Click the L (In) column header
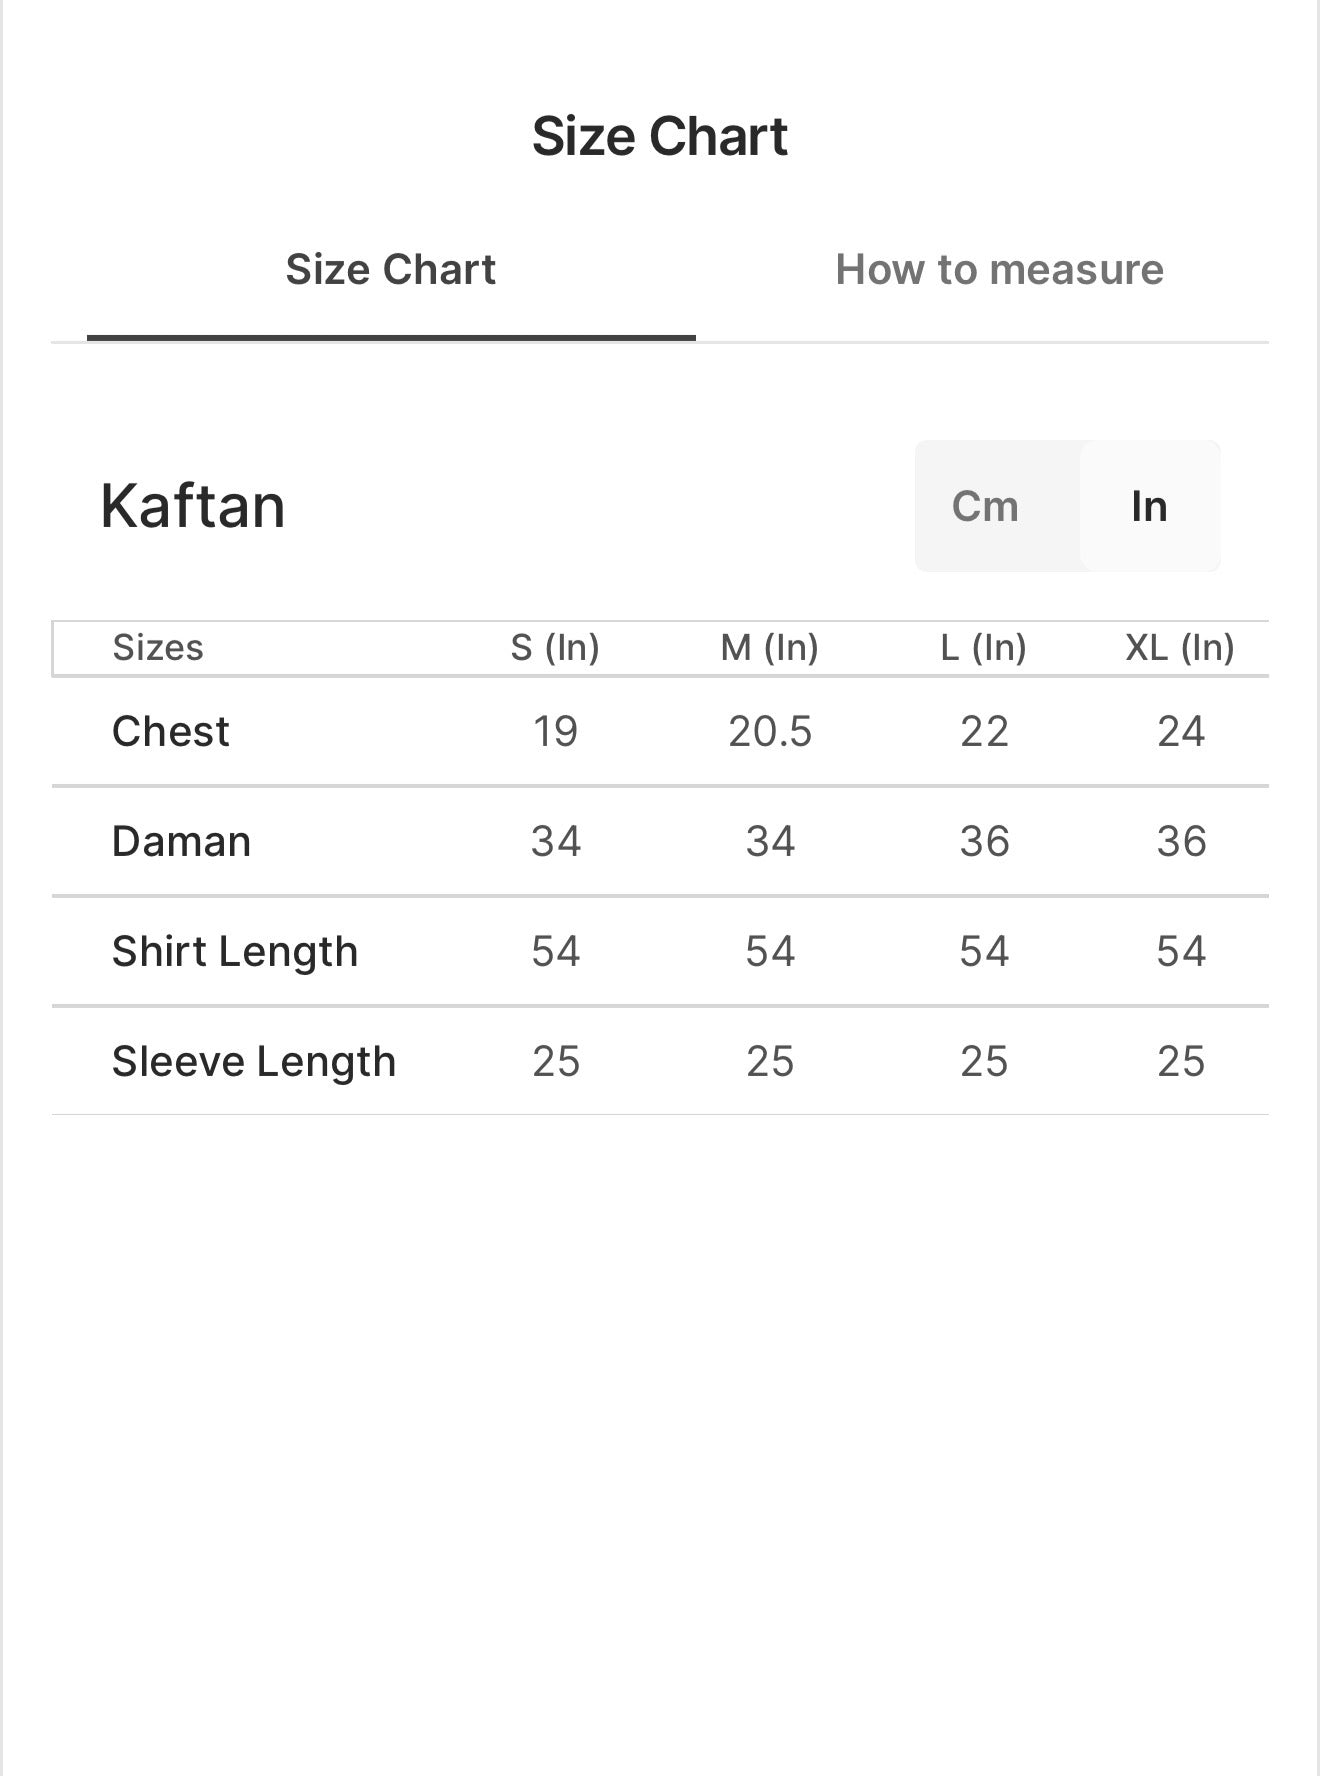1320x1776 pixels. pyautogui.click(x=984, y=648)
